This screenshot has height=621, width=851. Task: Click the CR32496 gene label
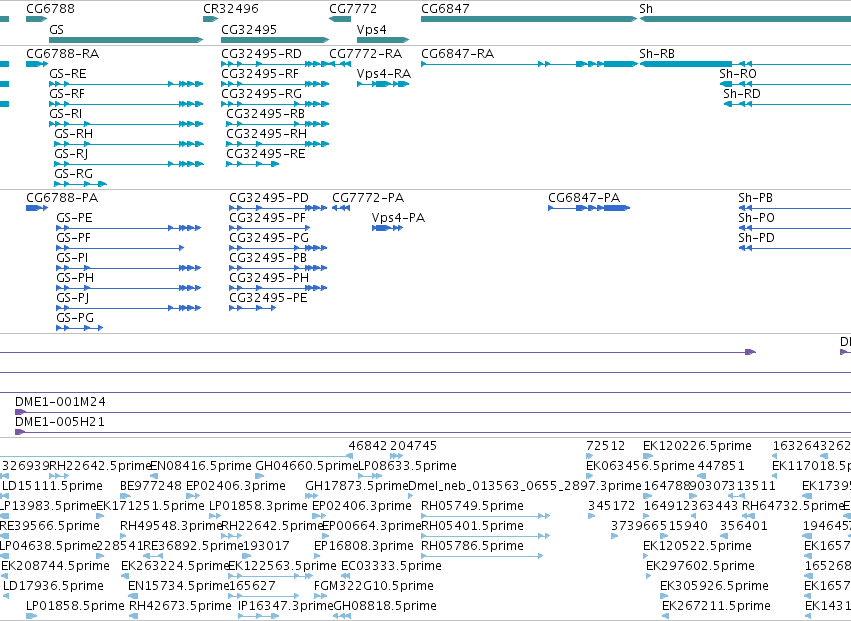click(231, 9)
